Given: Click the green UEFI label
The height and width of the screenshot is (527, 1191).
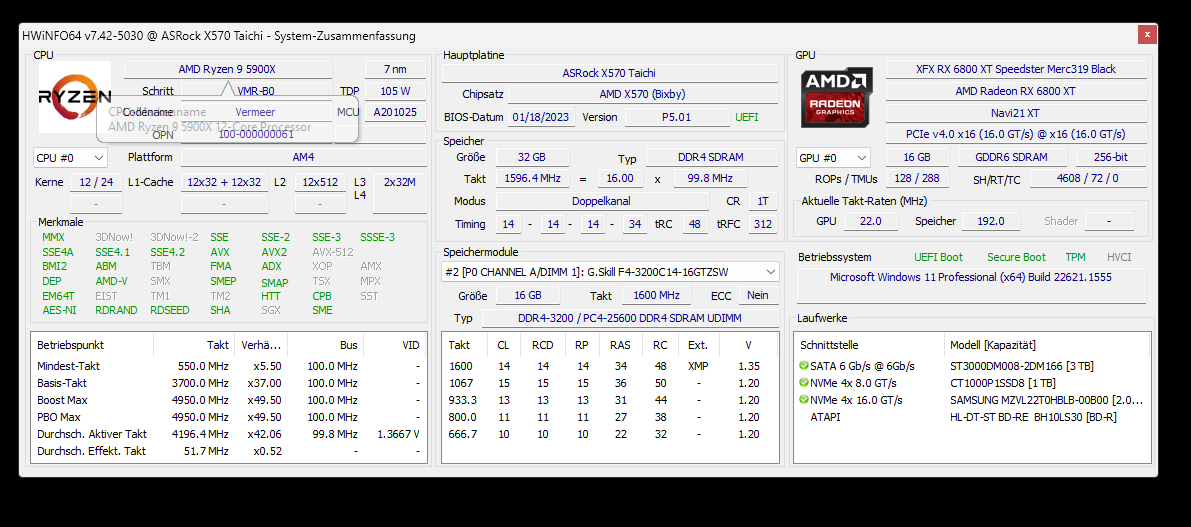Looking at the screenshot, I should tap(747, 118).
